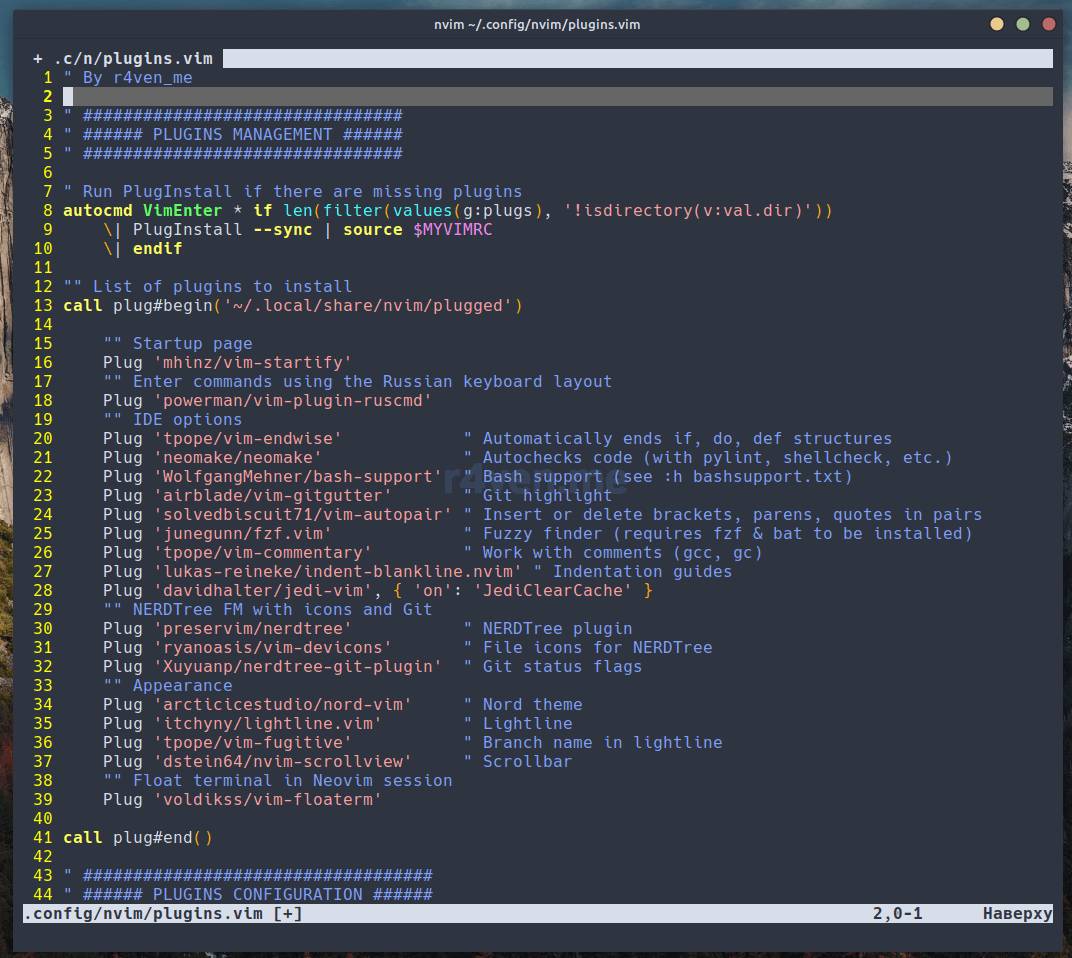
Task: Click the $MYVIMRC variable on line 9
Action: click(452, 230)
